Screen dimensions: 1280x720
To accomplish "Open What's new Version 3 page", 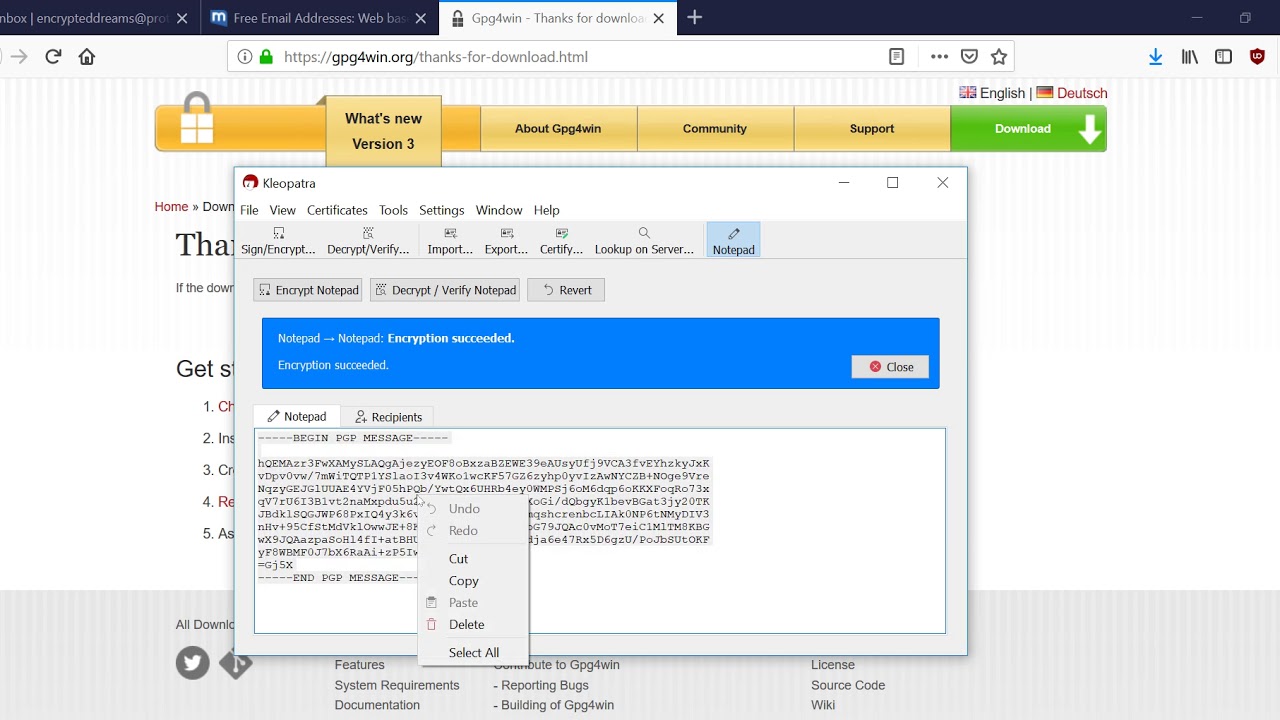I will [x=383, y=131].
